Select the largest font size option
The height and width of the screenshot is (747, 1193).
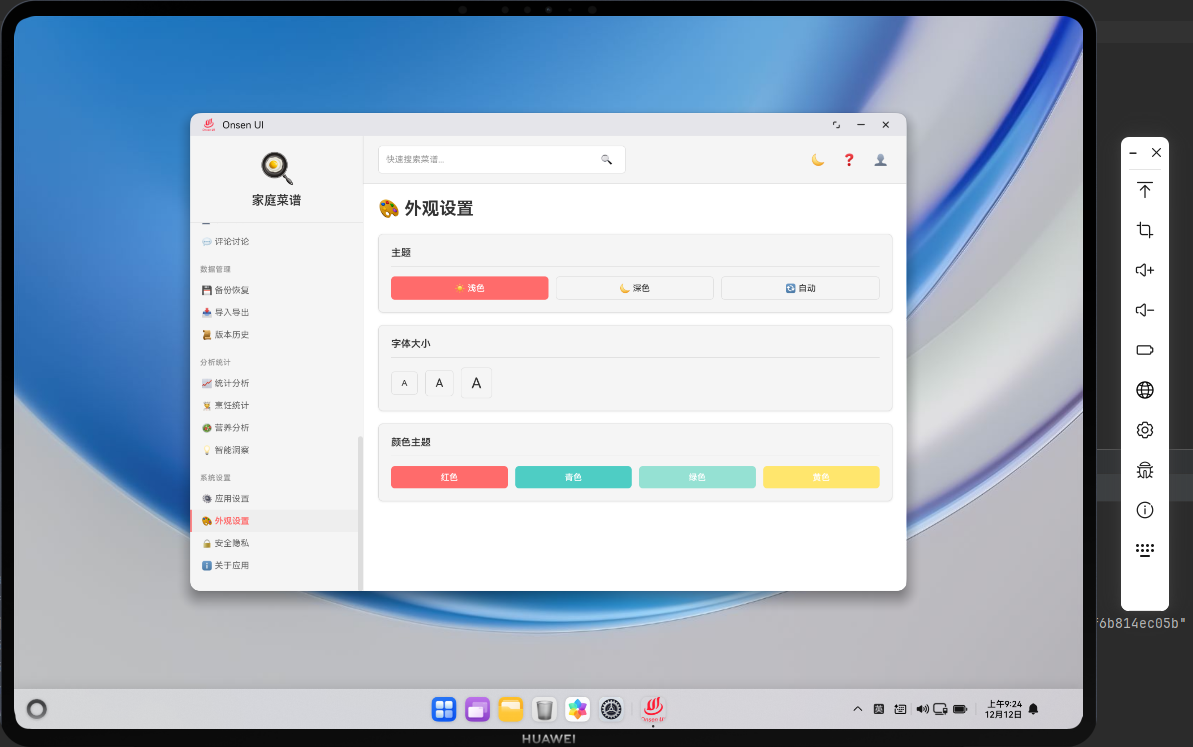point(476,382)
